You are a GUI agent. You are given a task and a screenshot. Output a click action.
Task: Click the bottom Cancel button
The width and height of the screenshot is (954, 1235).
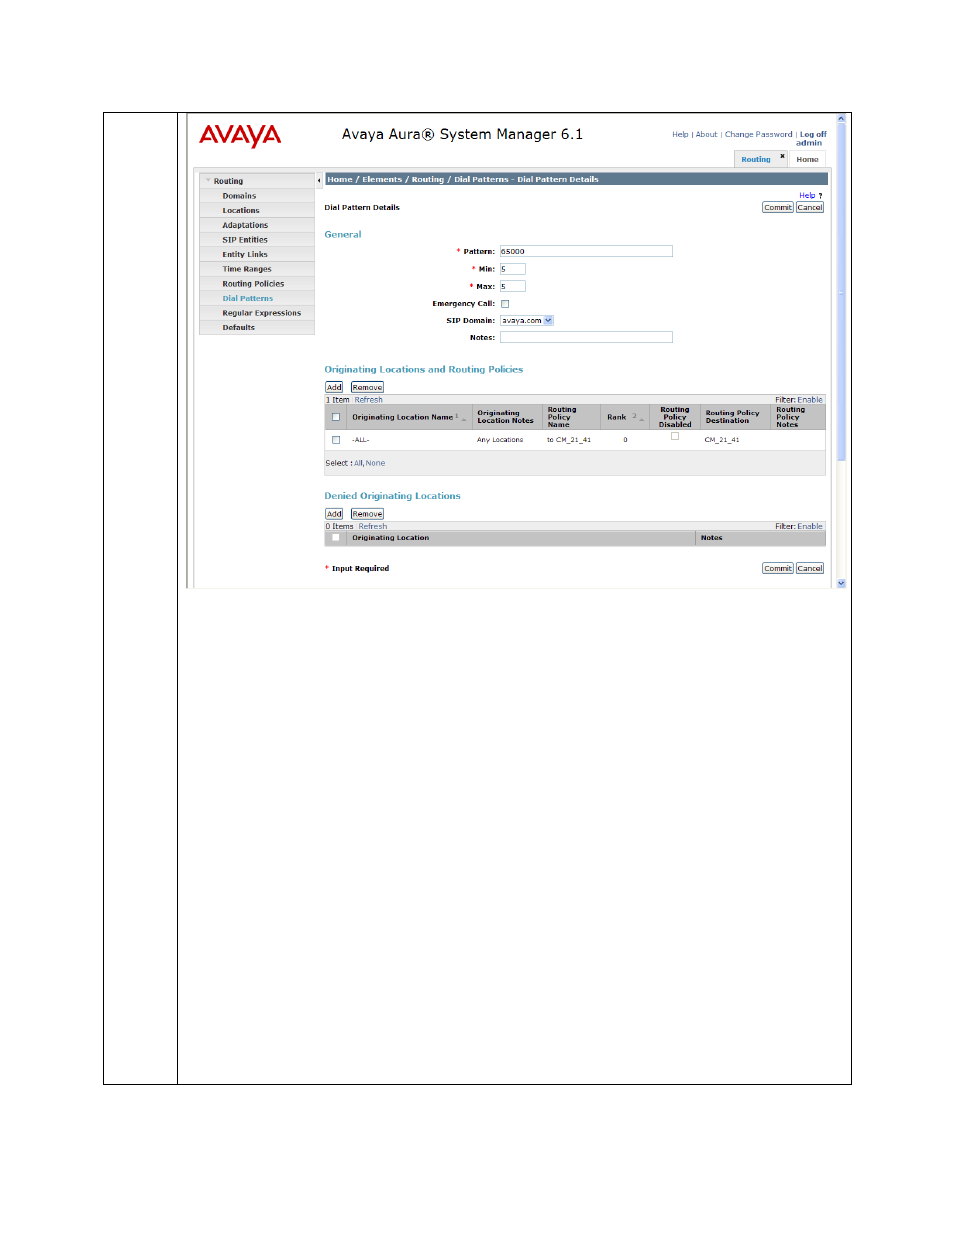(810, 569)
